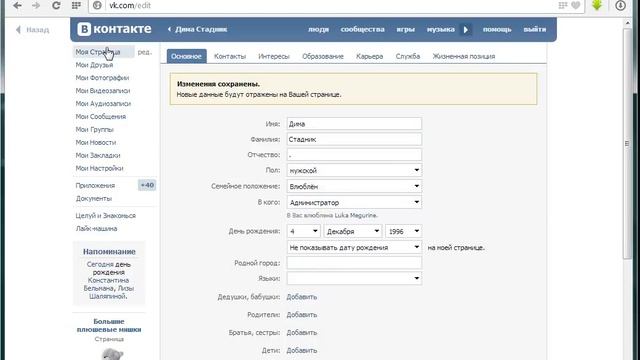Click the heart bookmark icon

point(576,5)
